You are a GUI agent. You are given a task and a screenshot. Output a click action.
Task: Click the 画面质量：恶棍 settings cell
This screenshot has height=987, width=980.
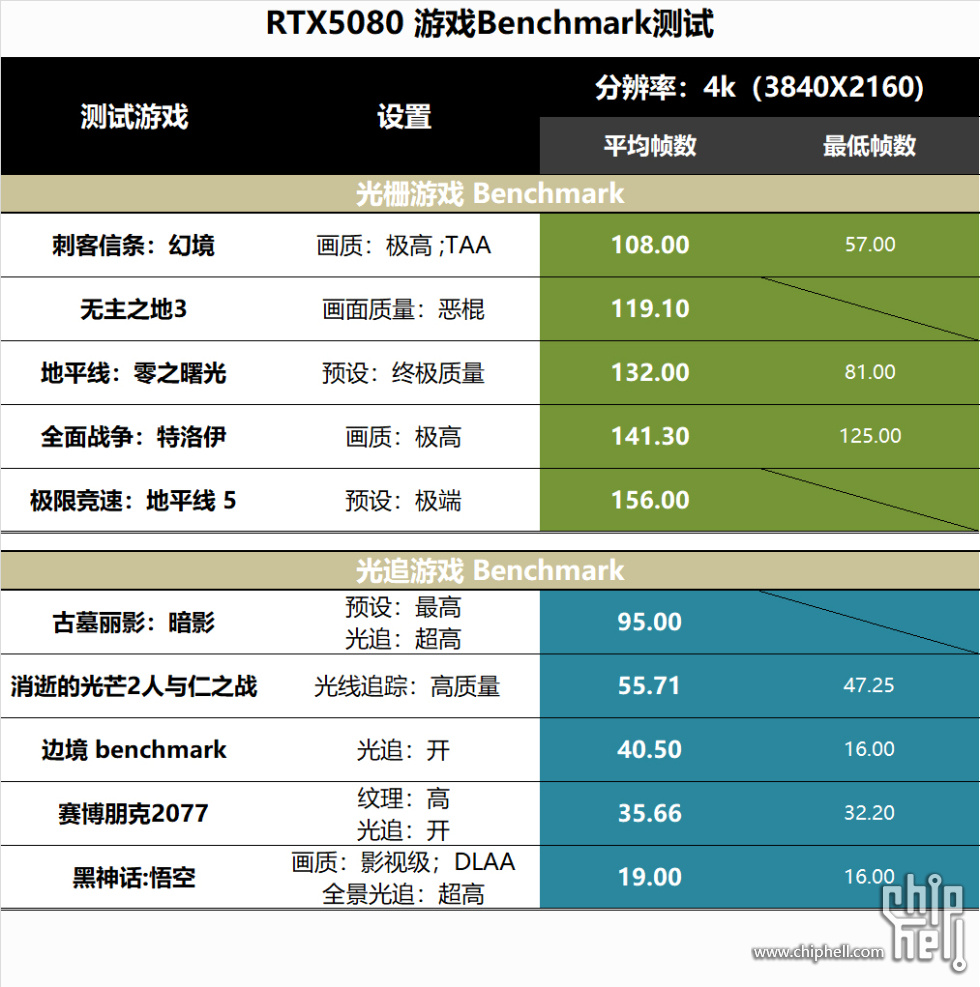coord(403,309)
